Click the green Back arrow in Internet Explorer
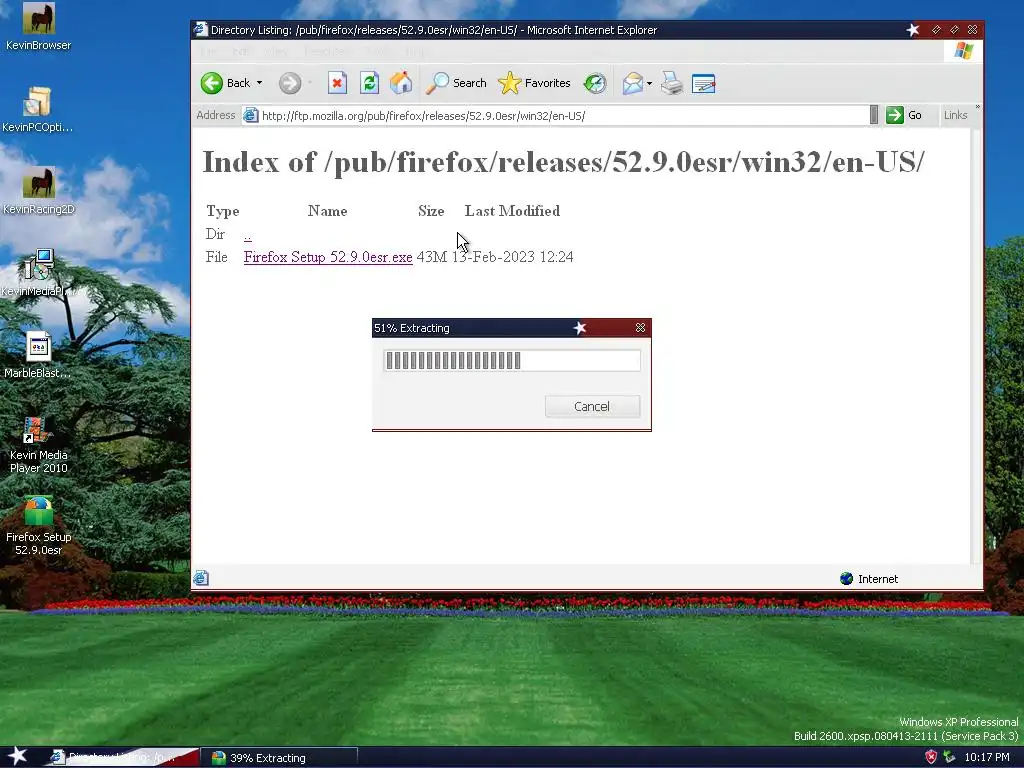This screenshot has width=1024, height=768. (212, 83)
